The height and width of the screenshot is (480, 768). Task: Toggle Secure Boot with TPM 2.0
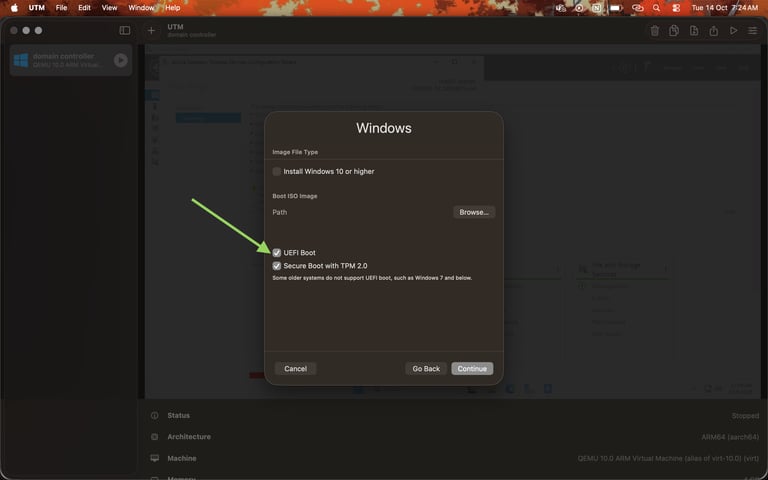277,266
